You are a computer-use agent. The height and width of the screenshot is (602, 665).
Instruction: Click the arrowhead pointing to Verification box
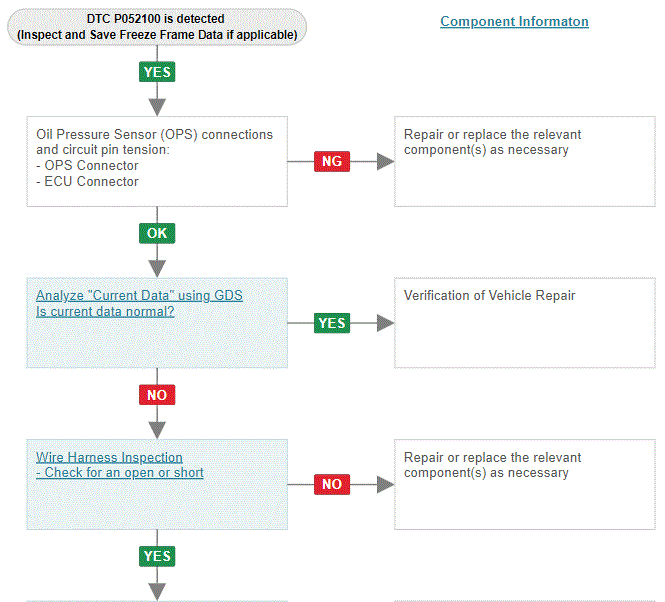point(386,323)
